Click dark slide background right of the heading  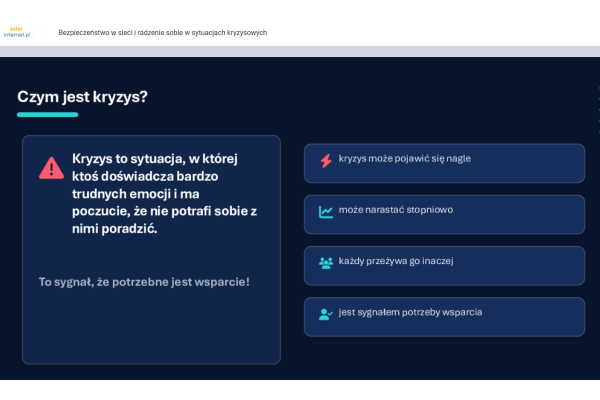click(x=400, y=97)
